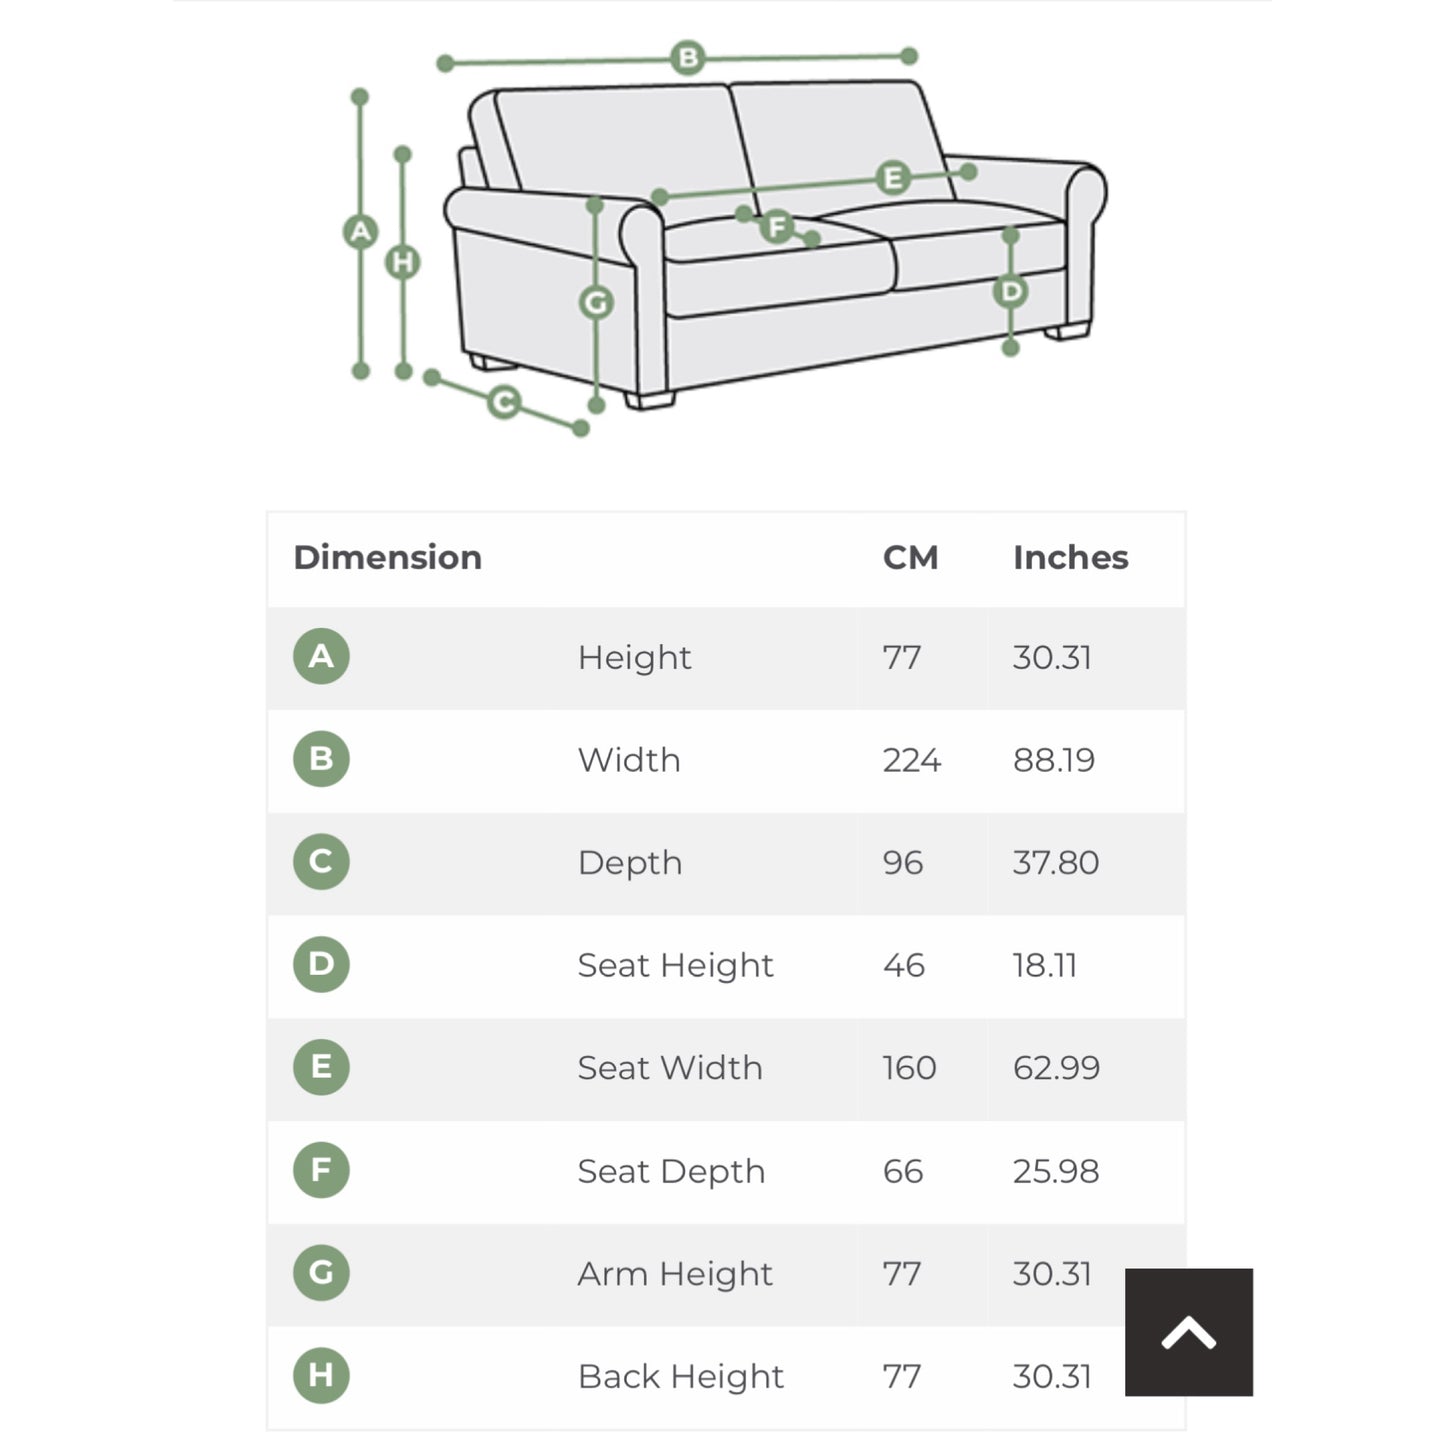Click the H badge beside Back Height
1445x1445 pixels.
click(x=320, y=1376)
